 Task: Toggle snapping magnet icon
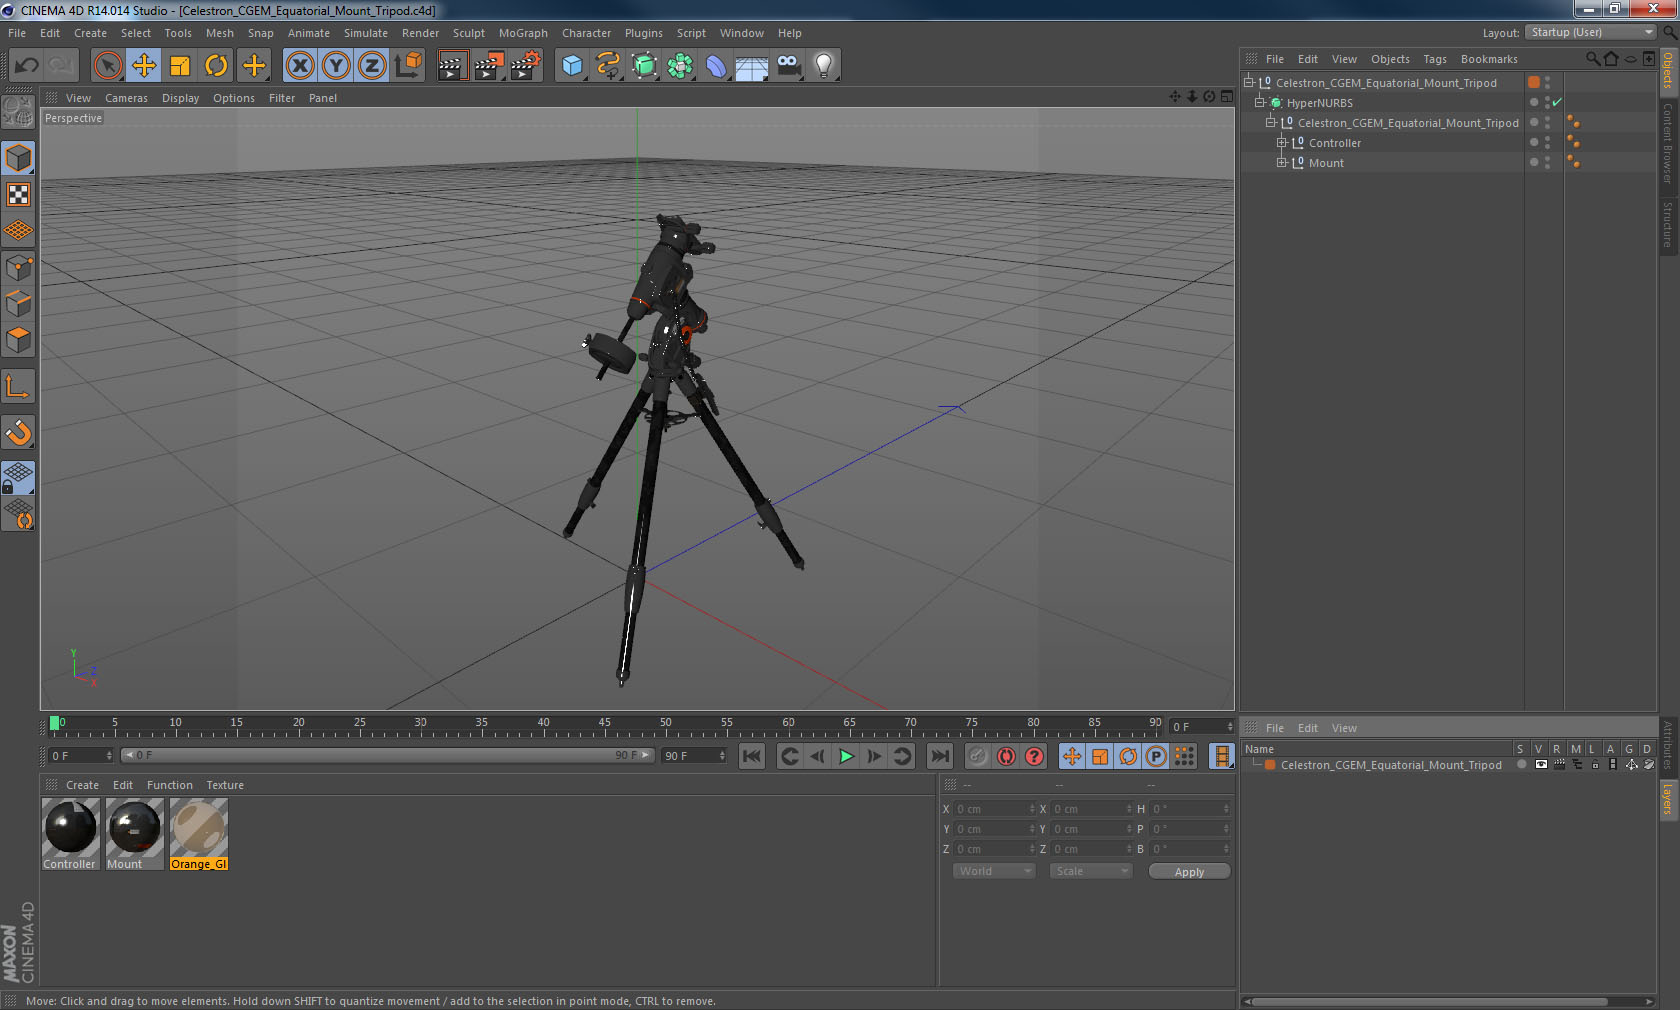(18, 432)
